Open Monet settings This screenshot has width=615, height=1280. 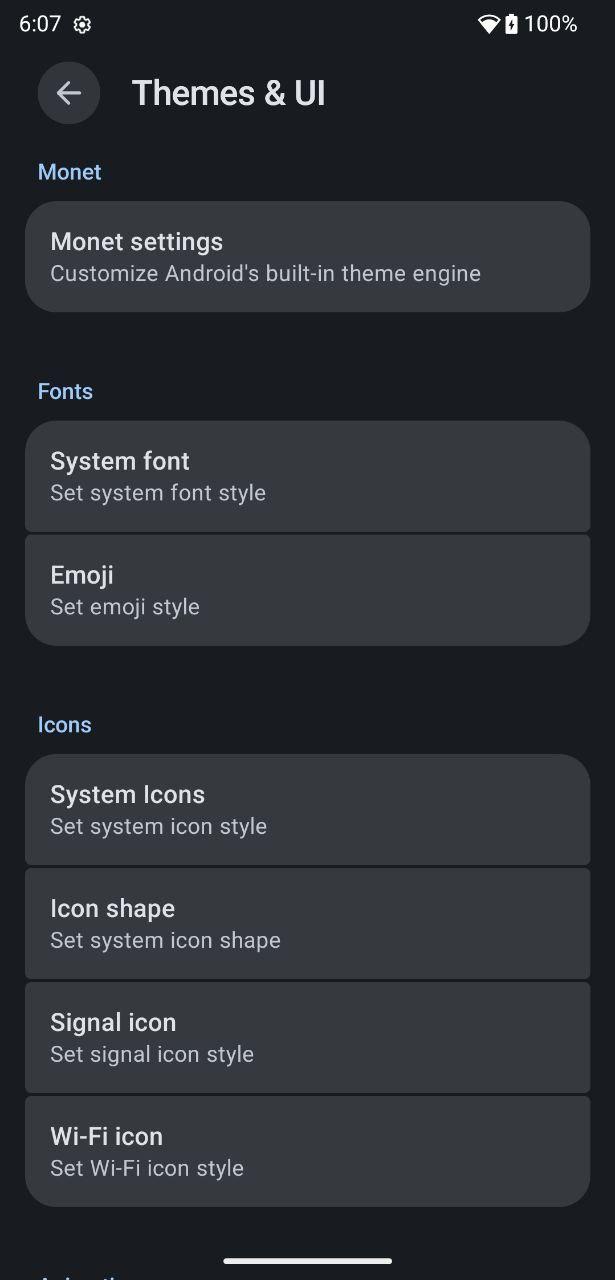pyautogui.click(x=307, y=257)
